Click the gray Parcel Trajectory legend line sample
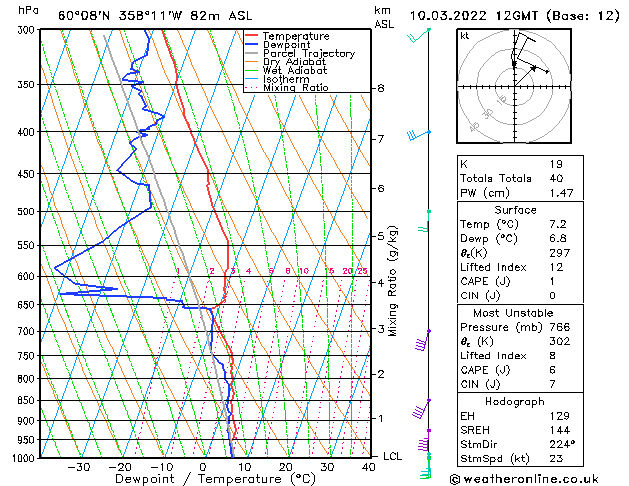Image resolution: width=629 pixels, height=486 pixels. [x=251, y=53]
